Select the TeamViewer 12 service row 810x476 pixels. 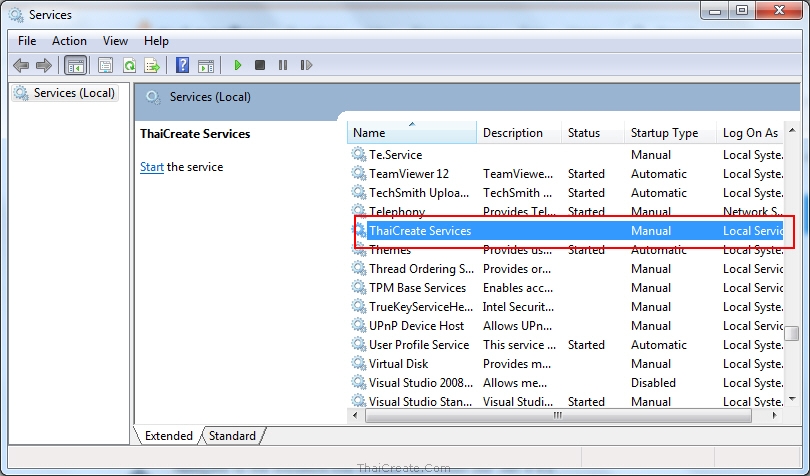click(x=408, y=174)
